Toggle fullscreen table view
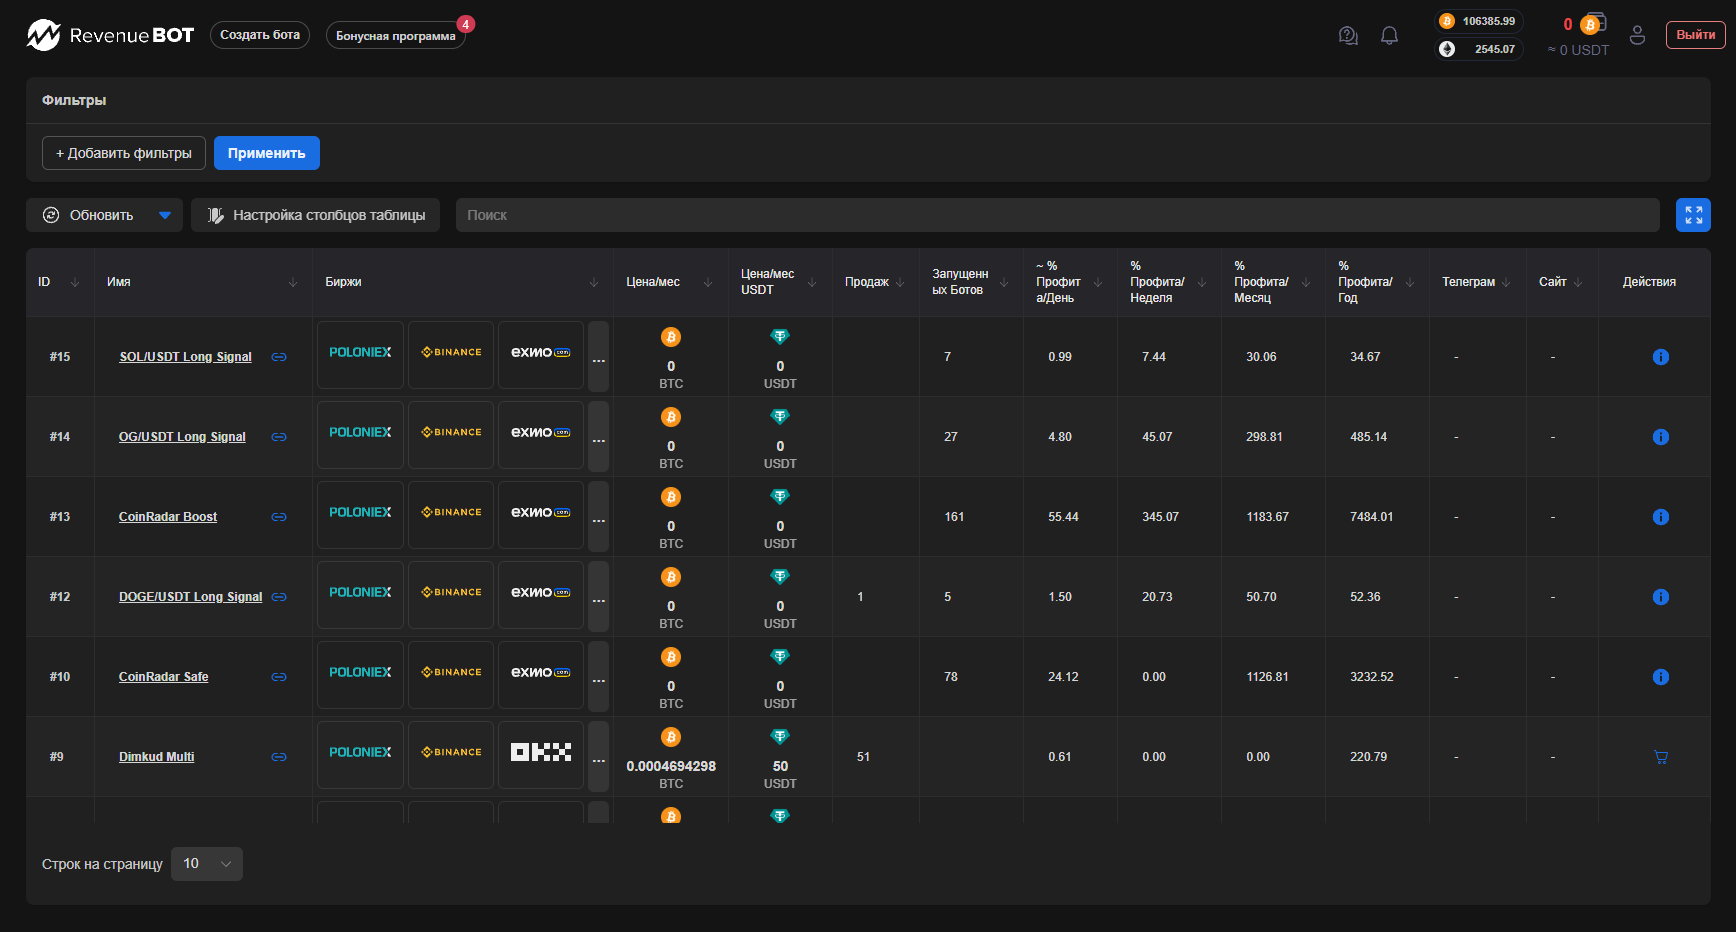The height and width of the screenshot is (932, 1736). 1693,215
